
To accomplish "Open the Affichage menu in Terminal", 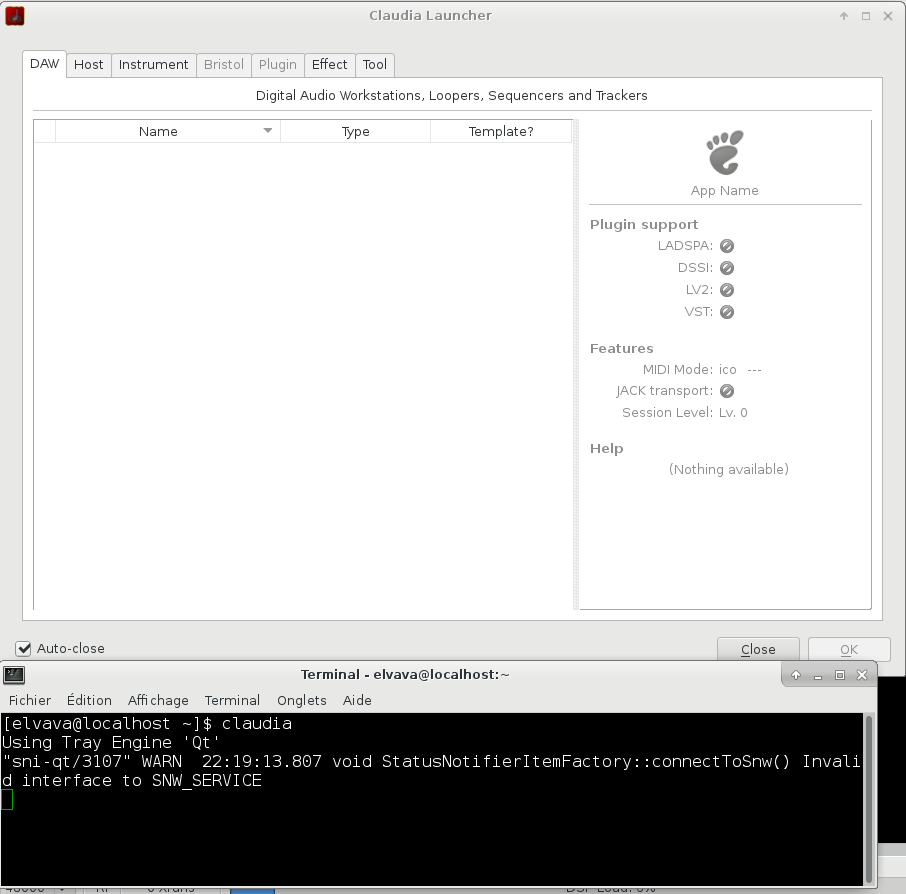I will pyautogui.click(x=158, y=700).
